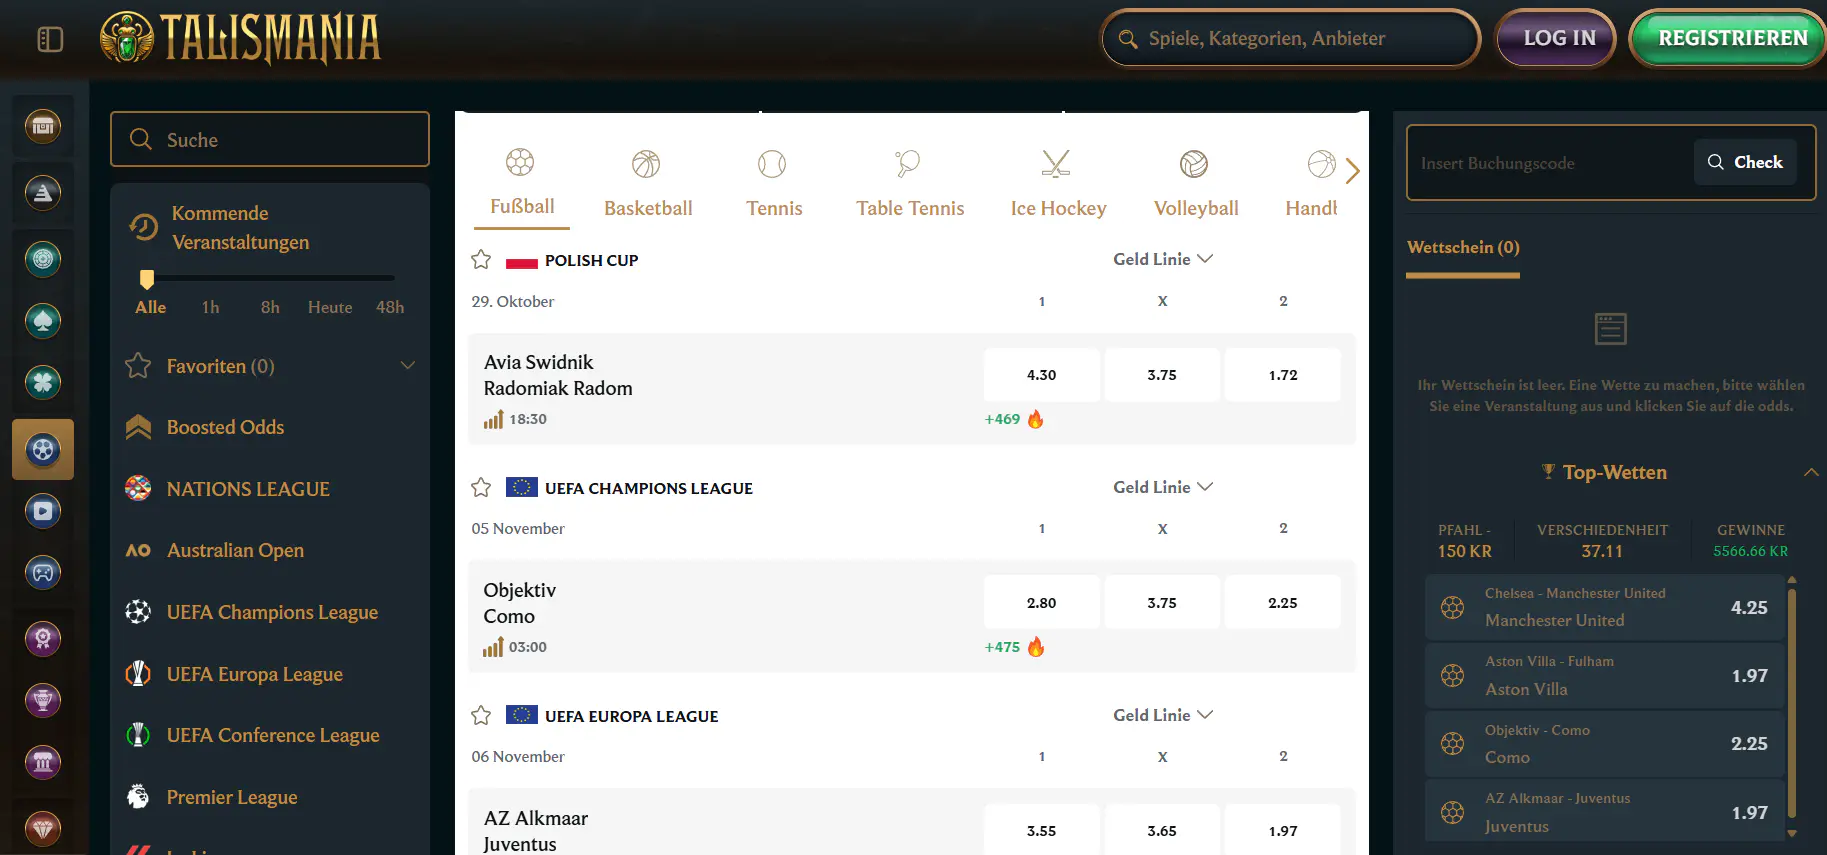
Task: Click the Boosted Odds chevron icon
Action: click(x=138, y=427)
